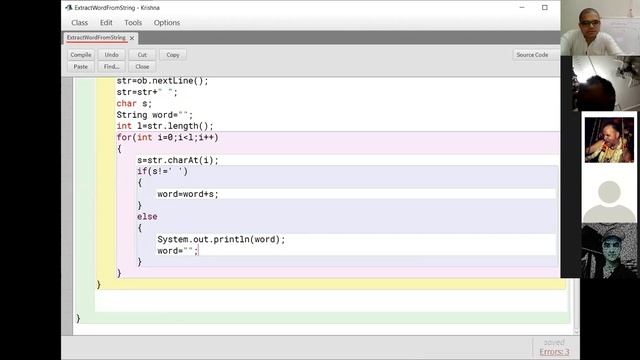Click the line 'str=str+" ";'
Screen dimensions: 640x360
click(147, 92)
